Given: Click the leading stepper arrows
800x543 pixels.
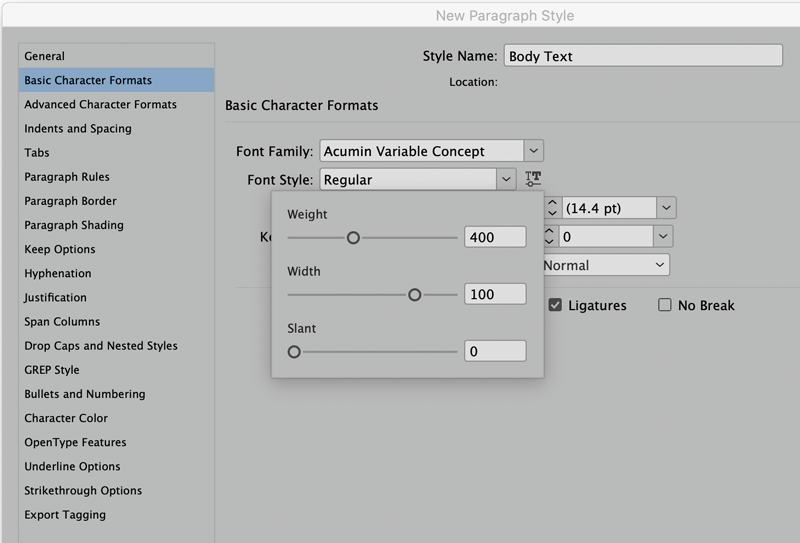Looking at the screenshot, I should (x=552, y=208).
